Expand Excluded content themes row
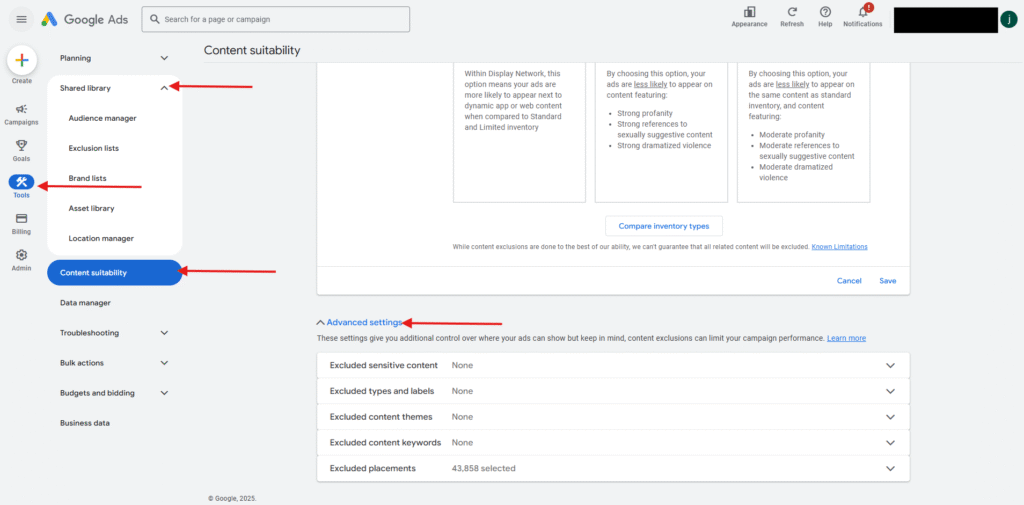Image resolution: width=1024 pixels, height=505 pixels. pyautogui.click(x=613, y=417)
